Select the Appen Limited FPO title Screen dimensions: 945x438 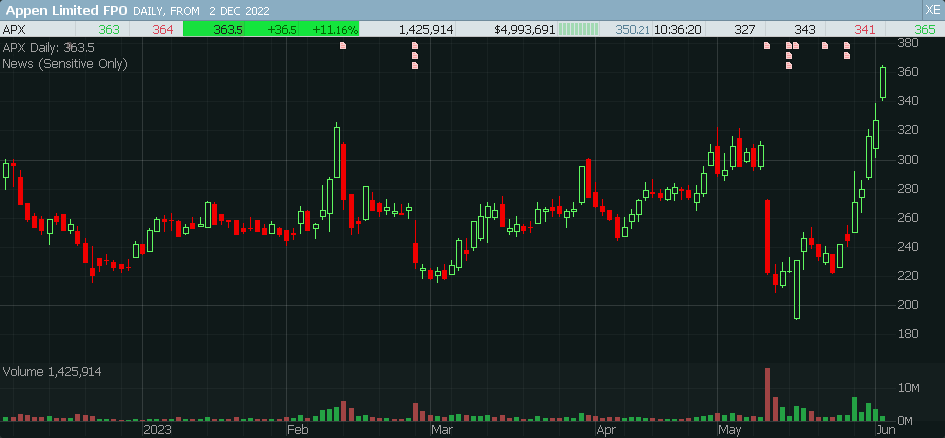click(x=66, y=10)
